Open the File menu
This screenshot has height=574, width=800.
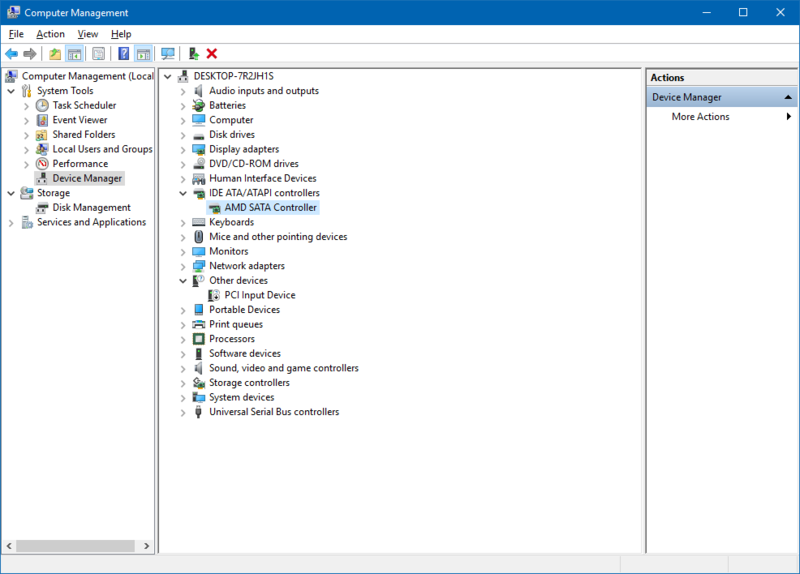(x=16, y=34)
